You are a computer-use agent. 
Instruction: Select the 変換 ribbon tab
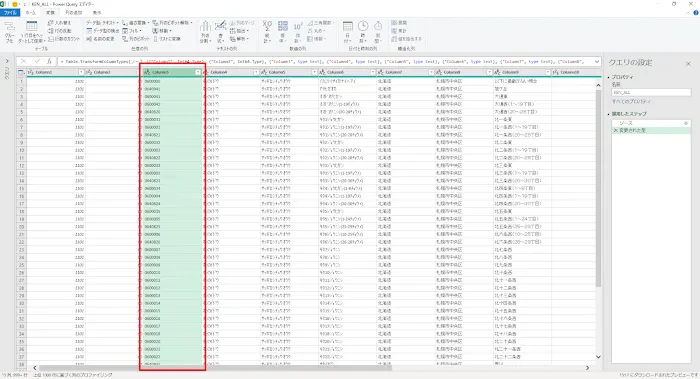coord(50,12)
